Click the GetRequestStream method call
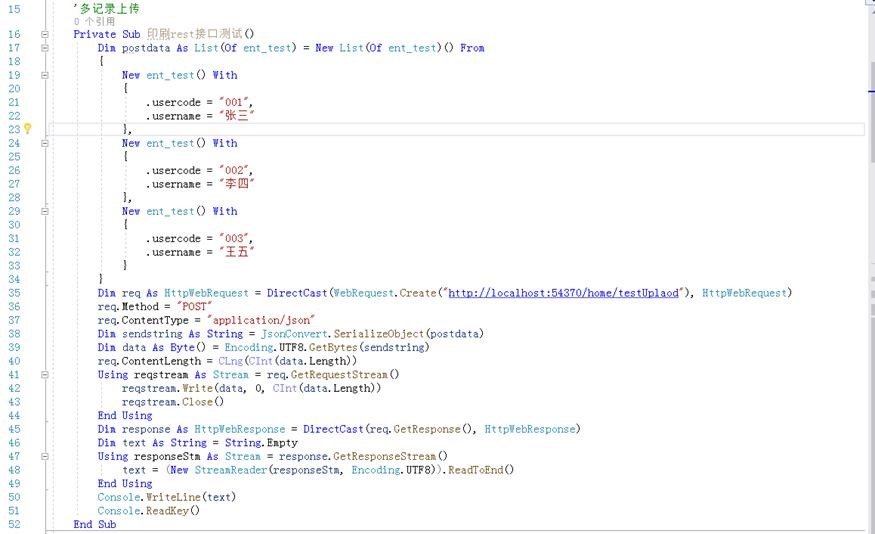 click(339, 374)
